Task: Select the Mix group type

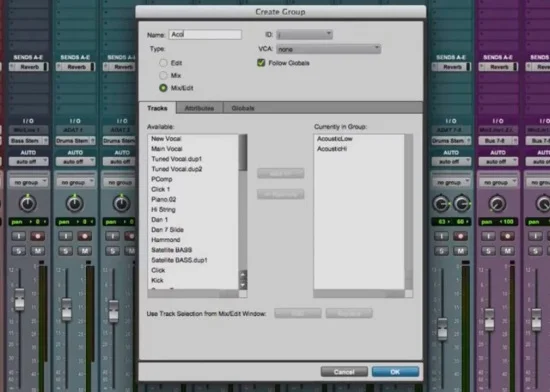Action: click(x=163, y=75)
